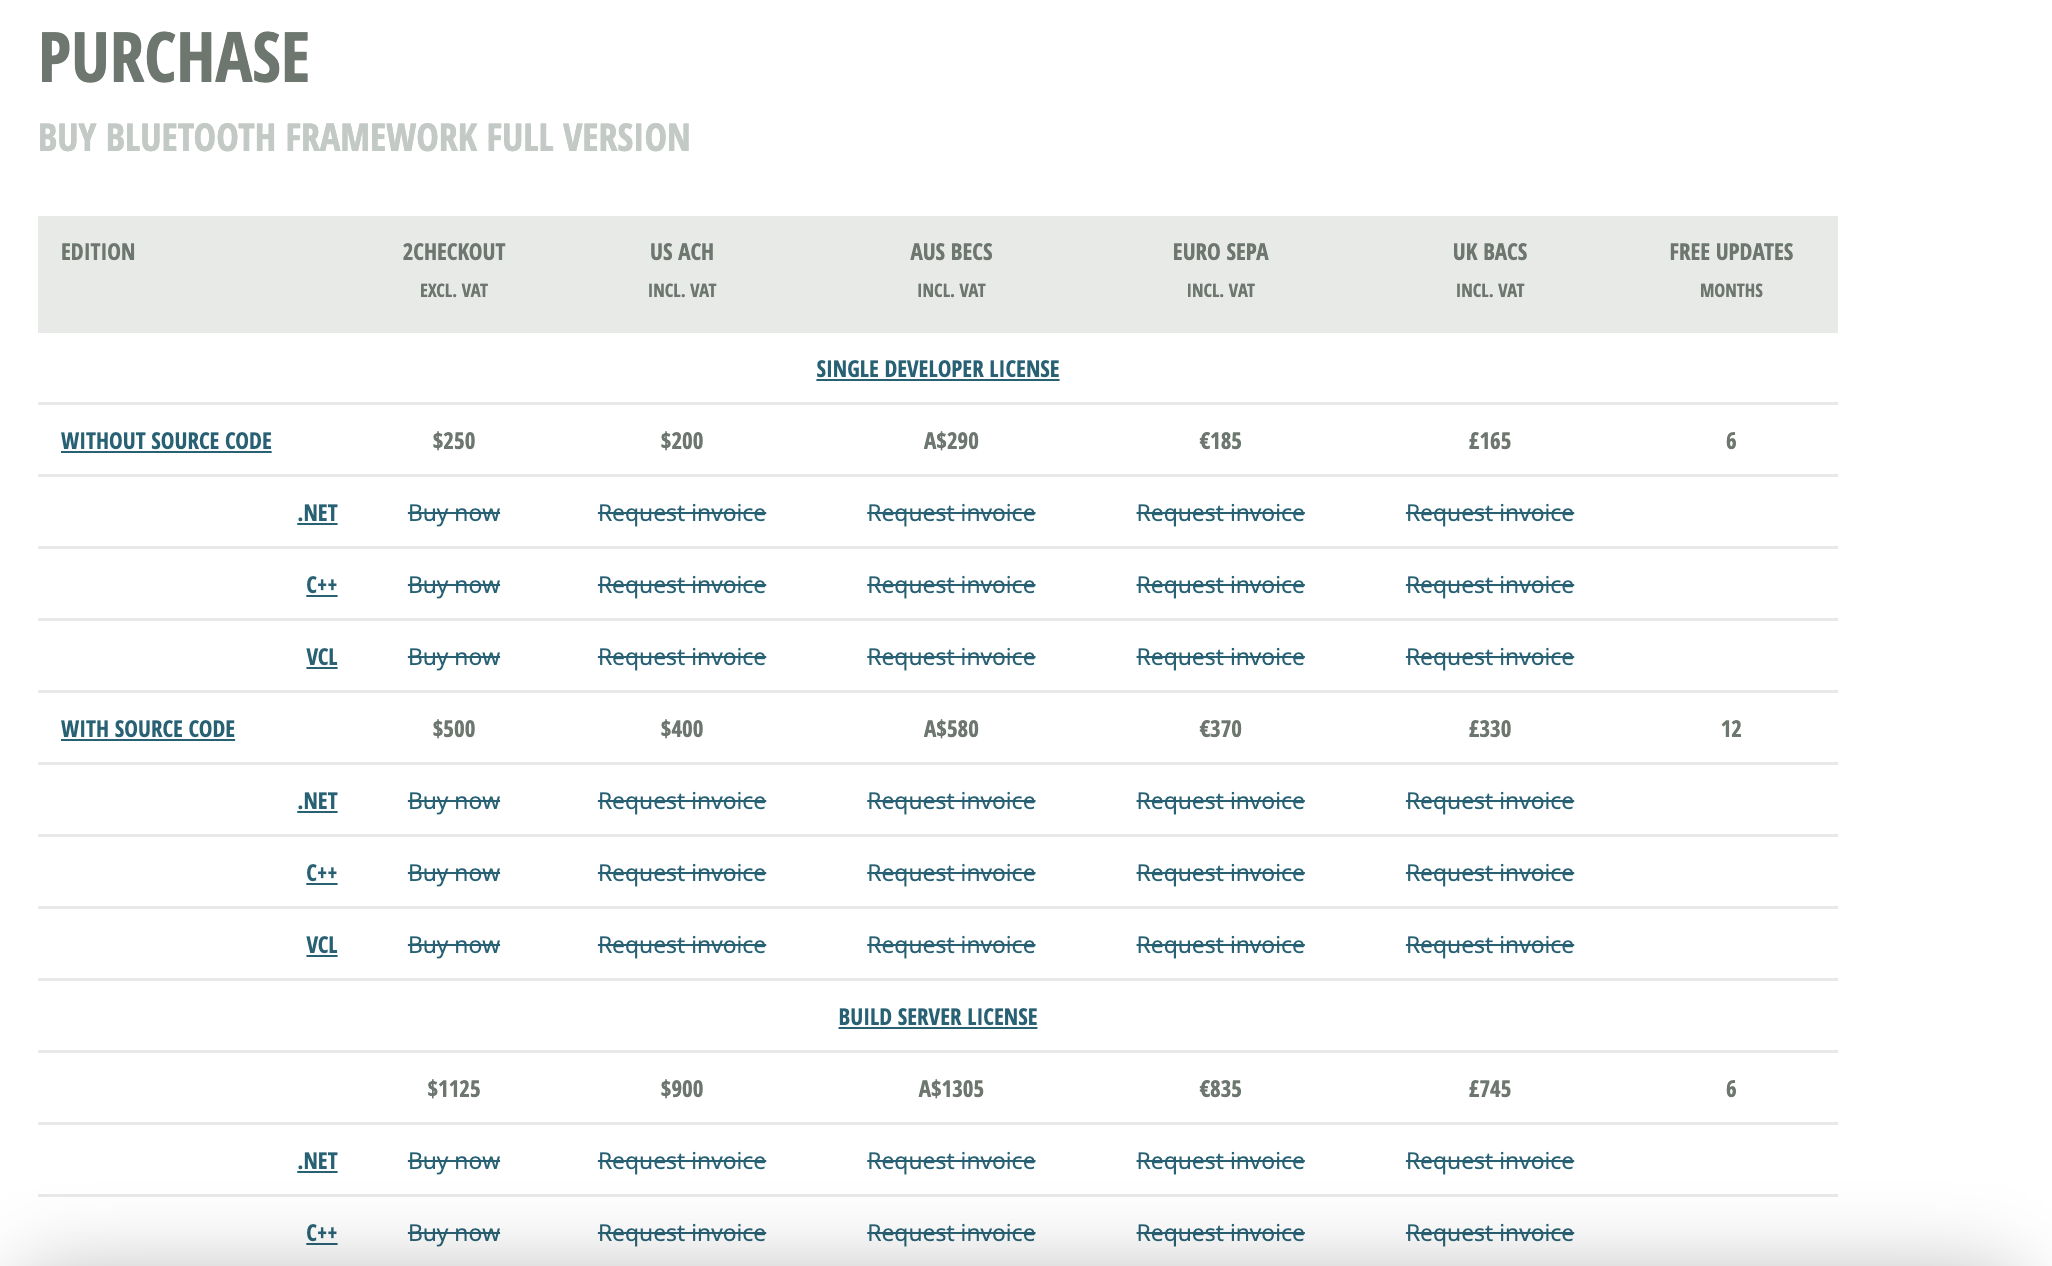Select the $1125 Build Server price

pyautogui.click(x=454, y=1089)
